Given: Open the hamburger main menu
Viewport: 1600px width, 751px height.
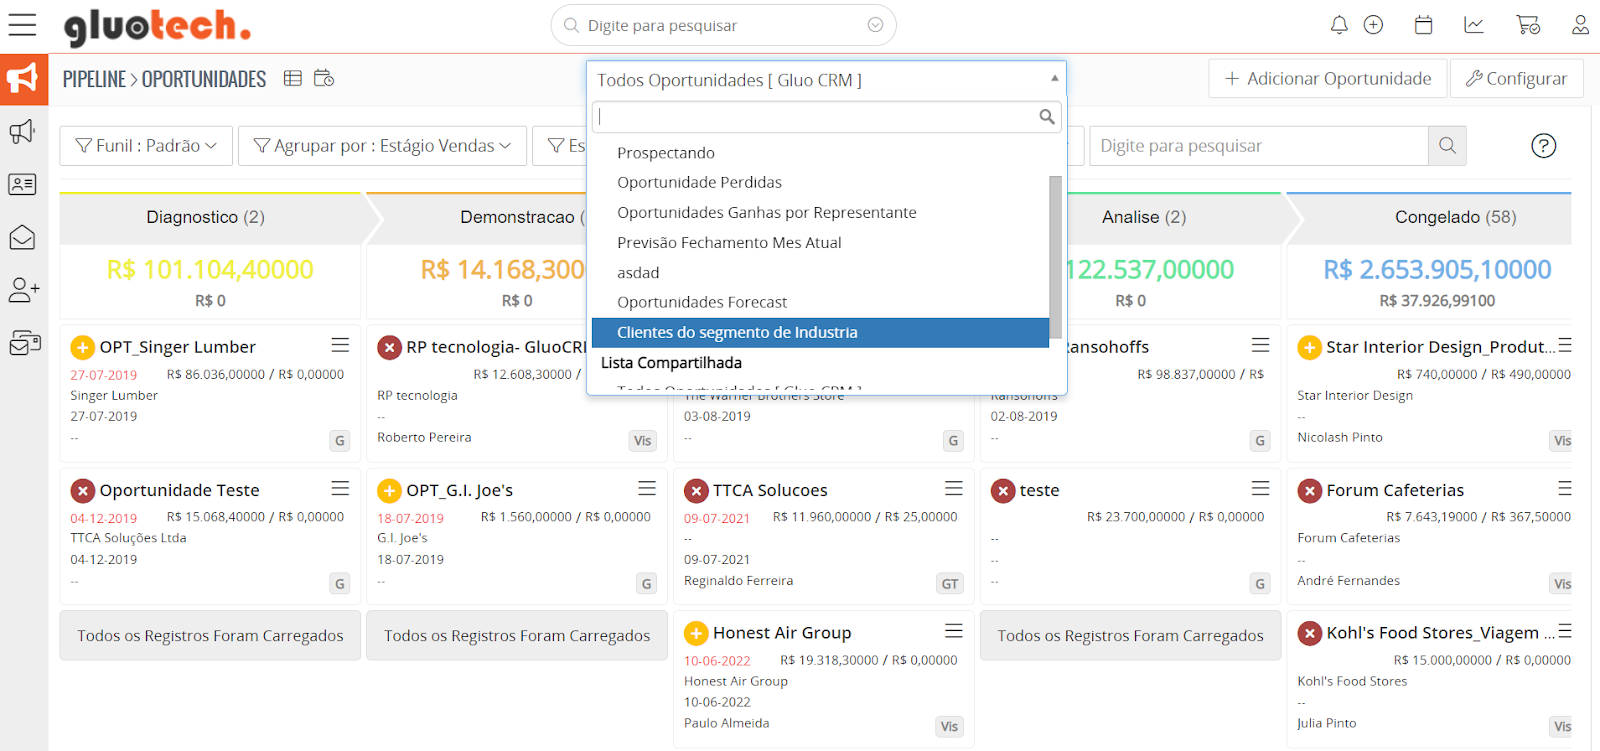Looking at the screenshot, I should coord(22,25).
